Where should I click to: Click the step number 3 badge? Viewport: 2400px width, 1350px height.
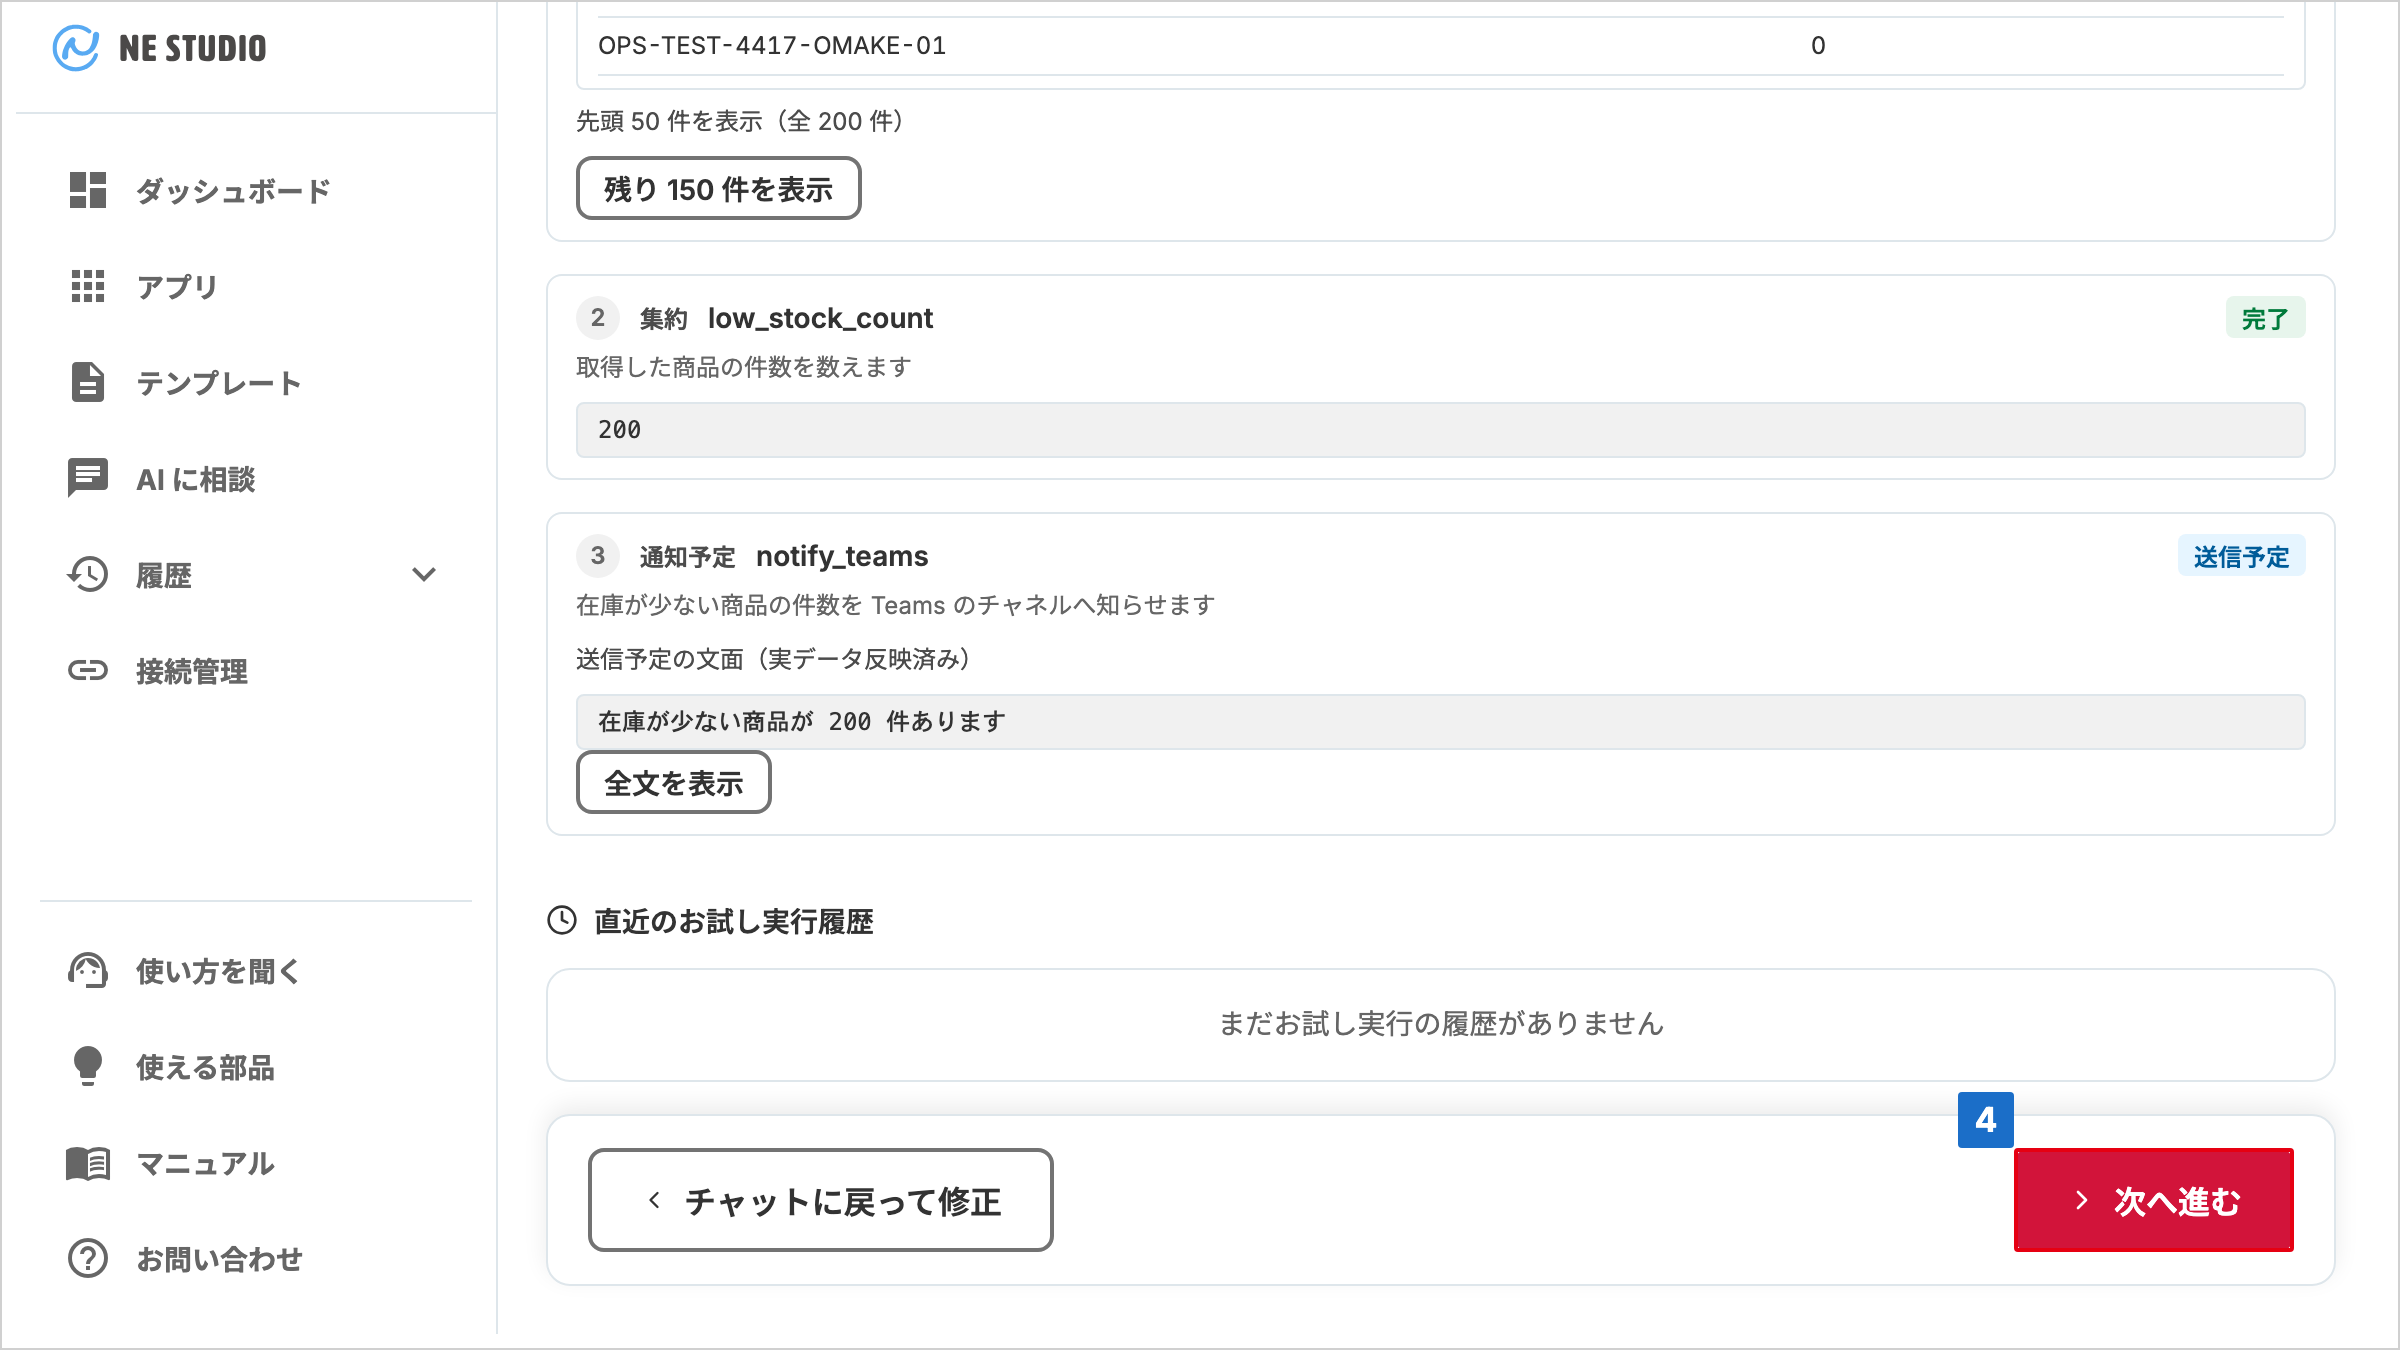click(598, 556)
